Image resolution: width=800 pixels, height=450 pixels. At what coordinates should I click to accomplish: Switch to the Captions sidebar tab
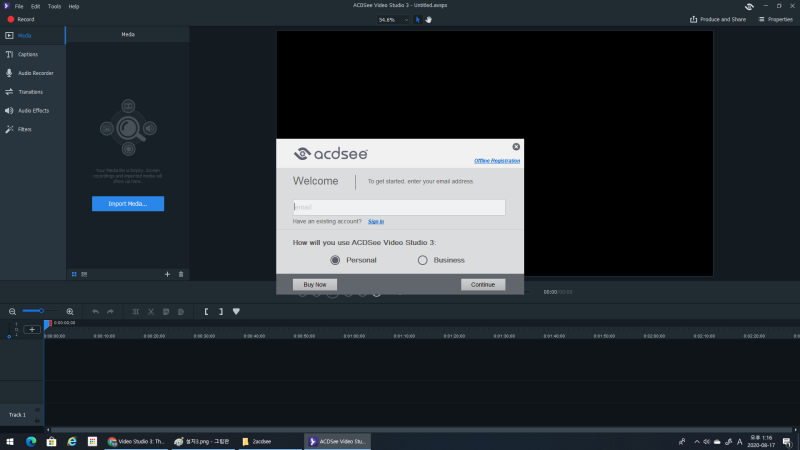(x=33, y=54)
